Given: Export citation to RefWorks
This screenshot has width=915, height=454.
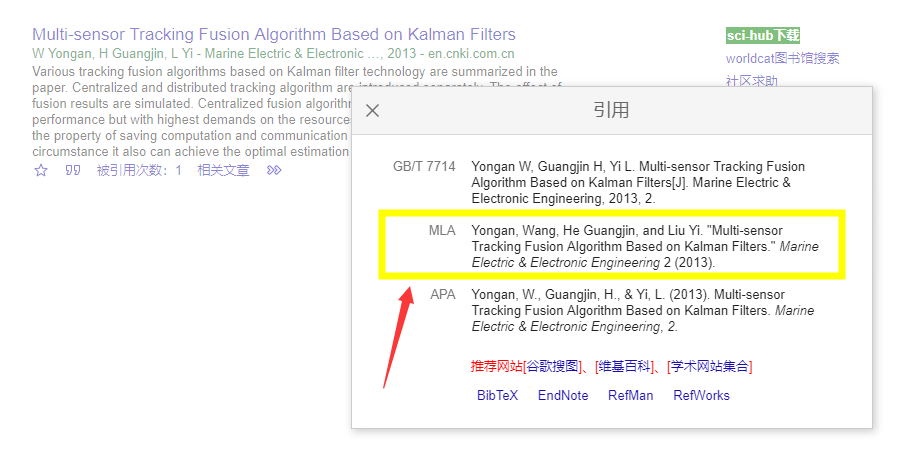Looking at the screenshot, I should pos(701,395).
